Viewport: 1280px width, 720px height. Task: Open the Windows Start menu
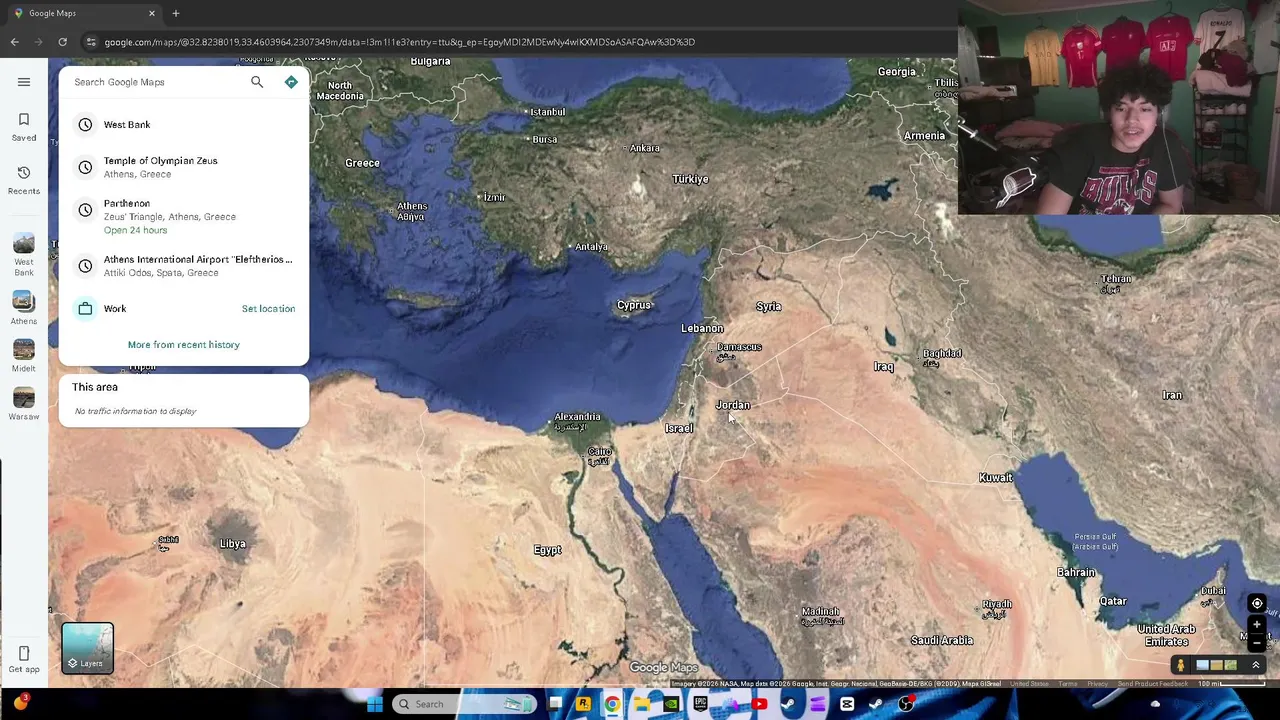[374, 704]
